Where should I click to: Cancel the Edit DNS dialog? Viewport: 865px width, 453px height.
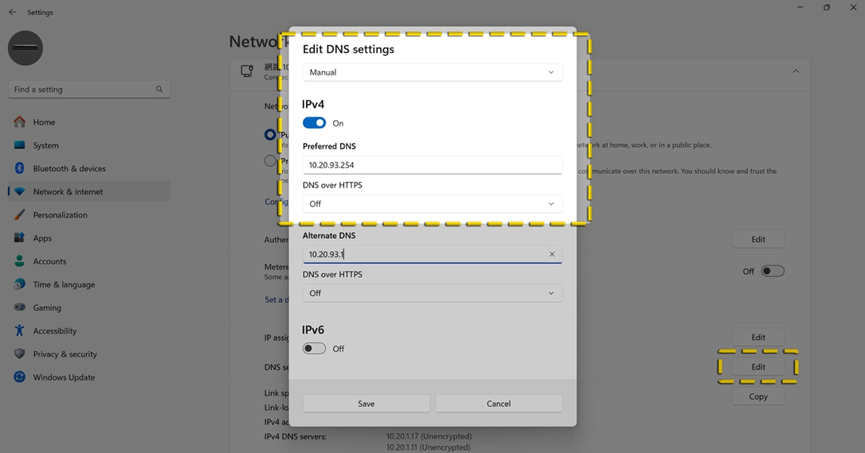(498, 403)
